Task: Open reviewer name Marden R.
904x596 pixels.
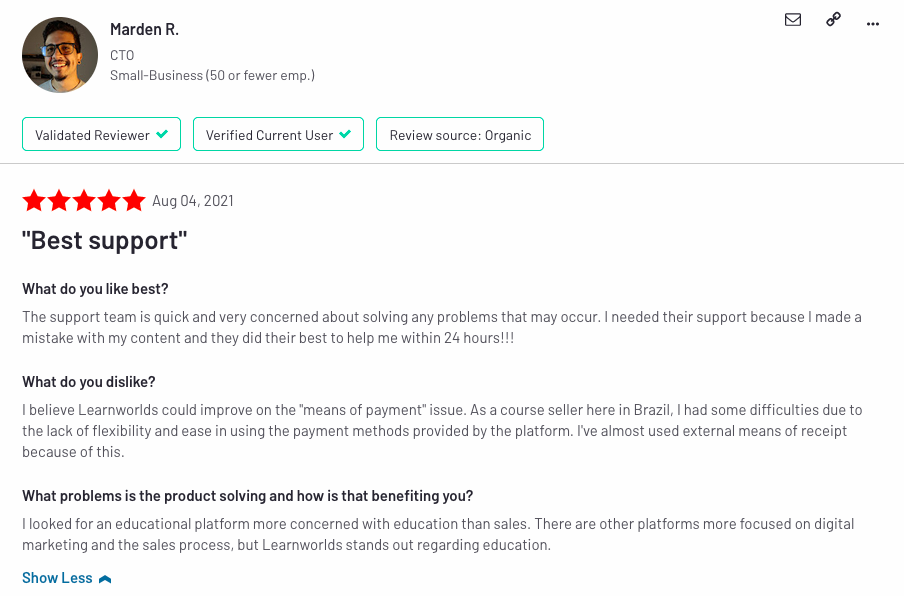Action: [x=144, y=29]
